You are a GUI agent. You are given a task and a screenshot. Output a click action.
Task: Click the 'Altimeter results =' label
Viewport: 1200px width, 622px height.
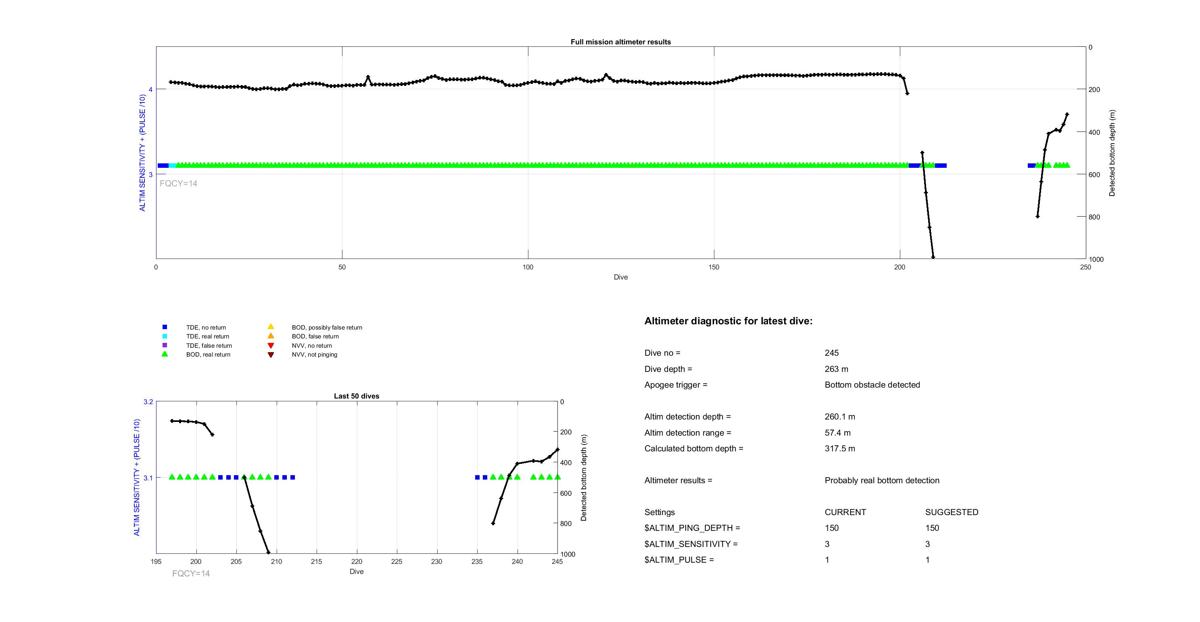pyautogui.click(x=679, y=481)
